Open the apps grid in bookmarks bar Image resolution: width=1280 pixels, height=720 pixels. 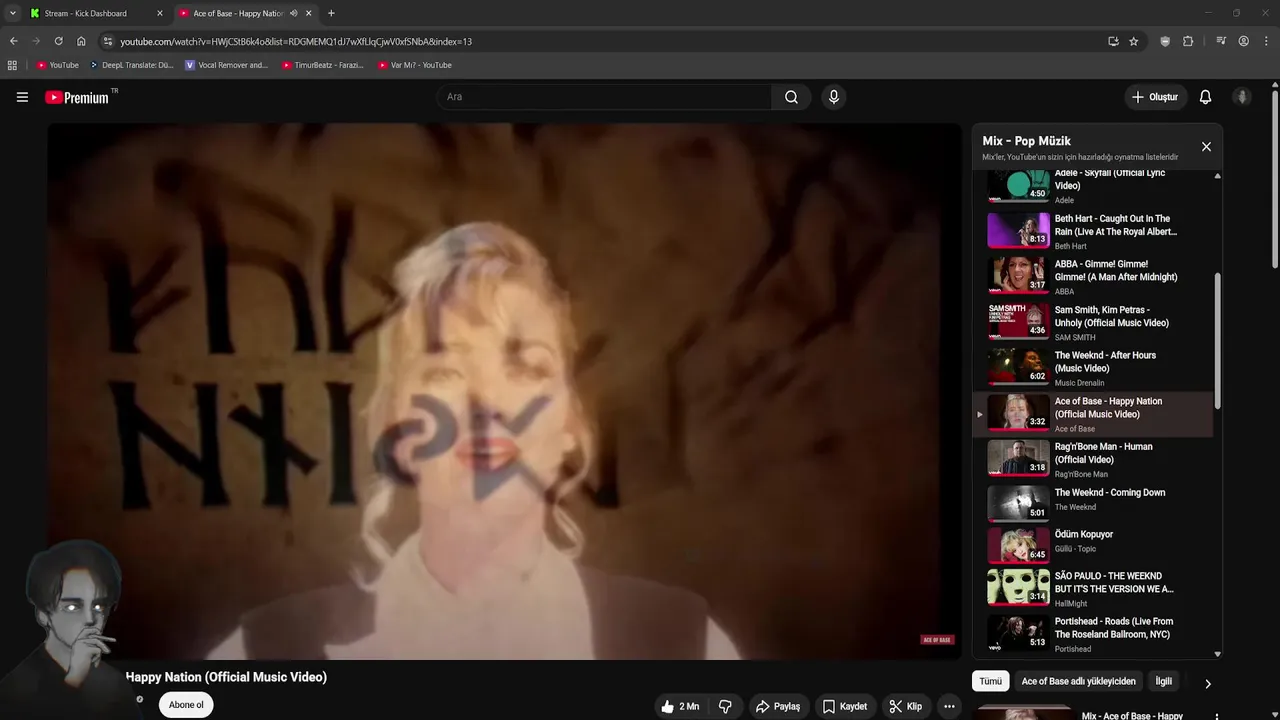[x=12, y=65]
